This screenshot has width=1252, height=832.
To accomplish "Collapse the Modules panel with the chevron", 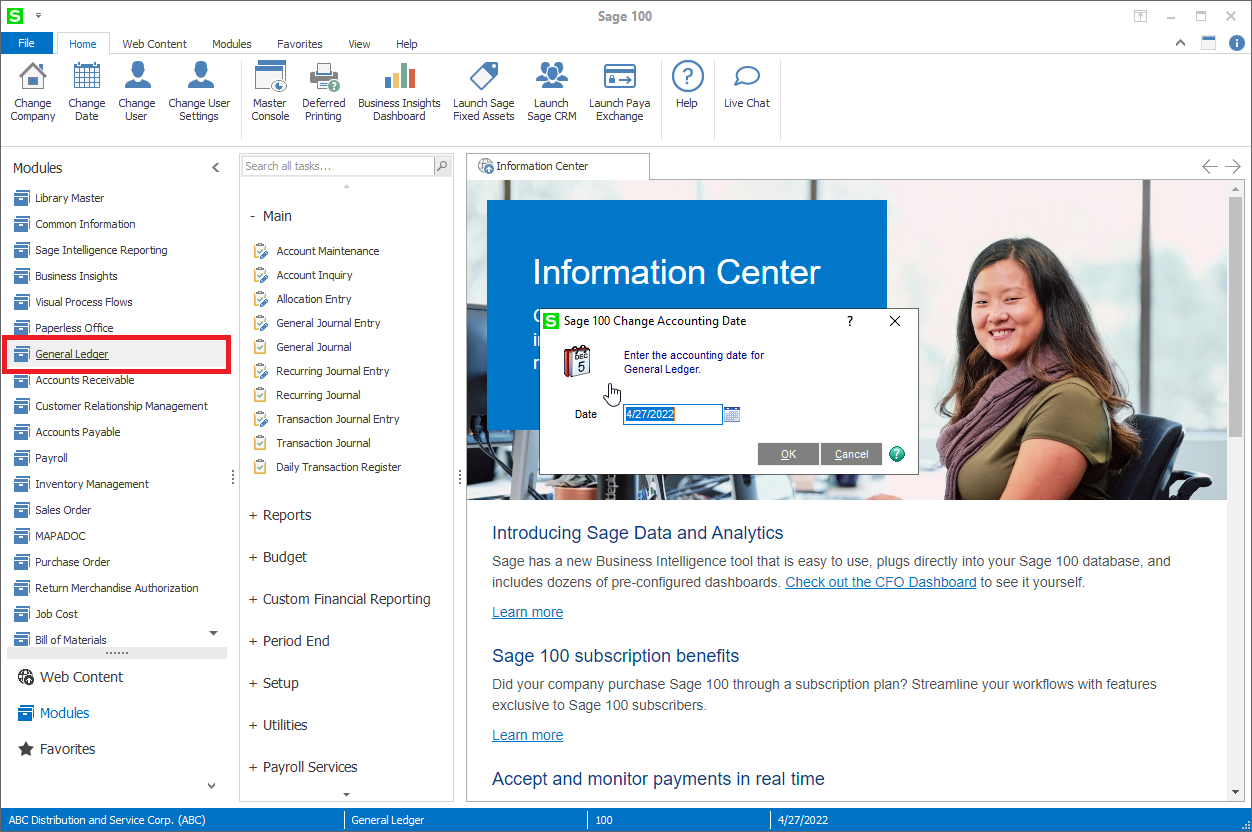I will coord(216,168).
